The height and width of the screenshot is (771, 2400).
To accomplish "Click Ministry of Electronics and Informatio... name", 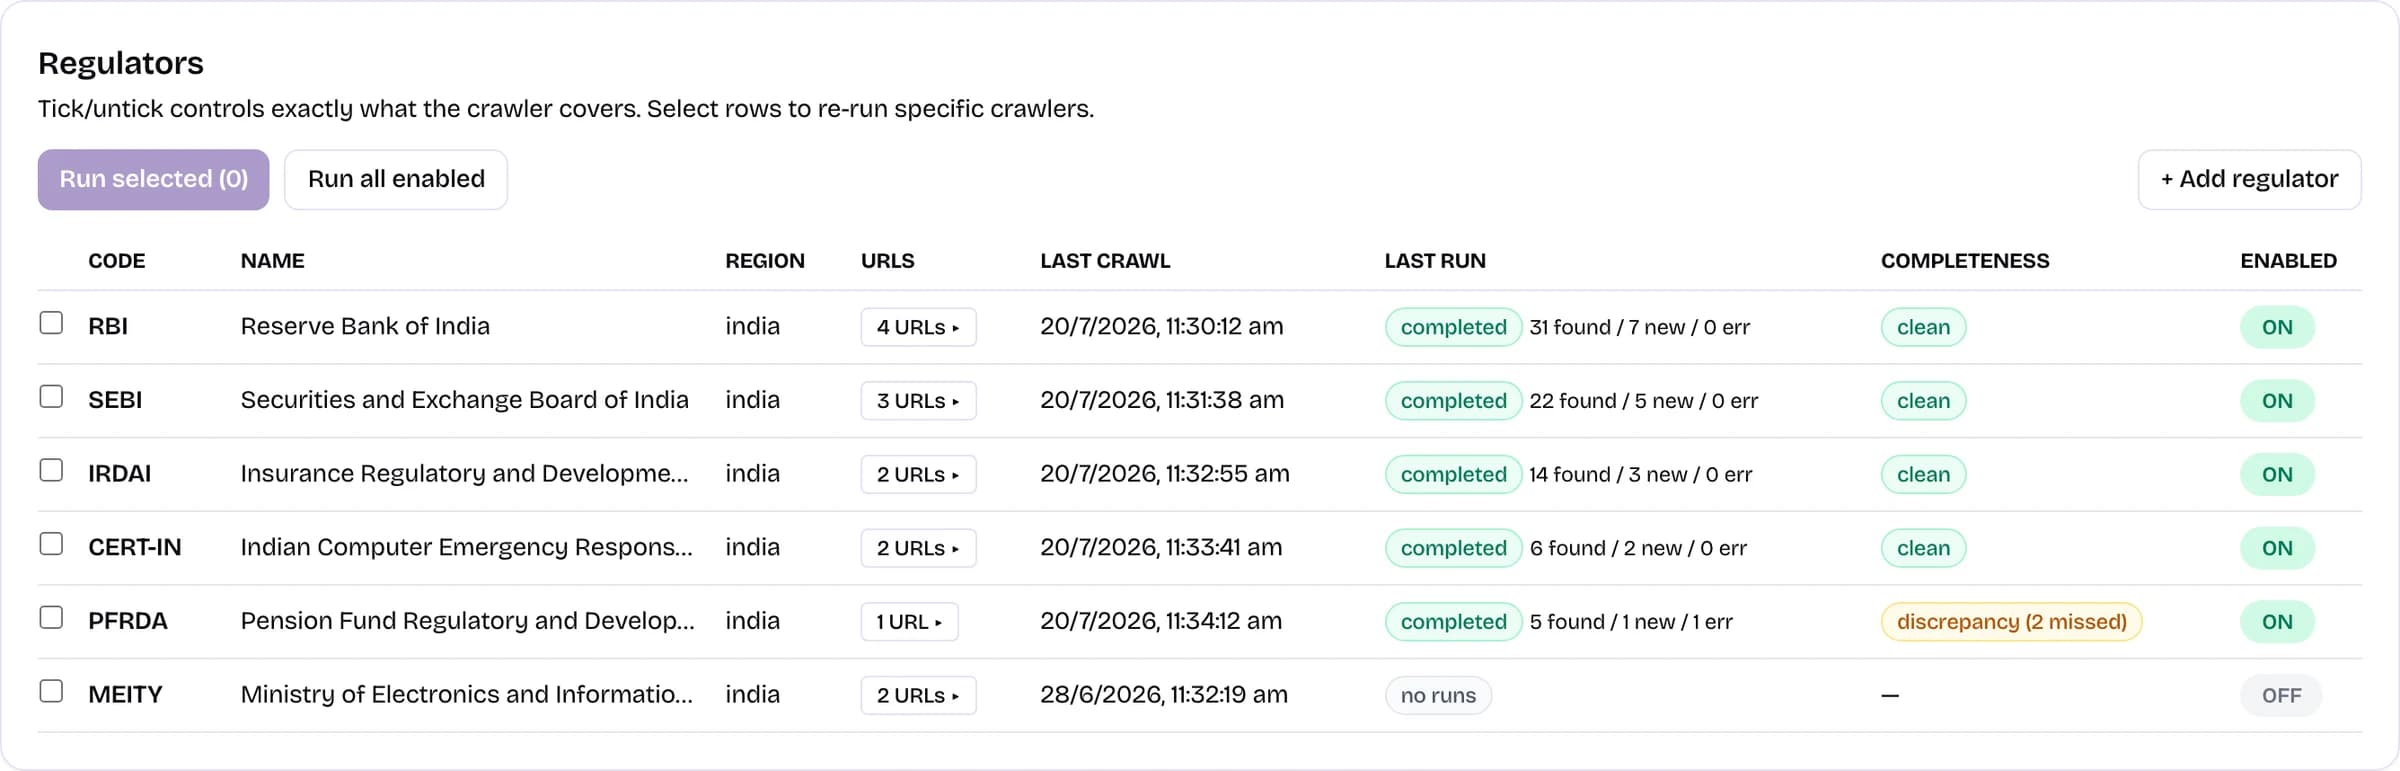I will (x=466, y=695).
